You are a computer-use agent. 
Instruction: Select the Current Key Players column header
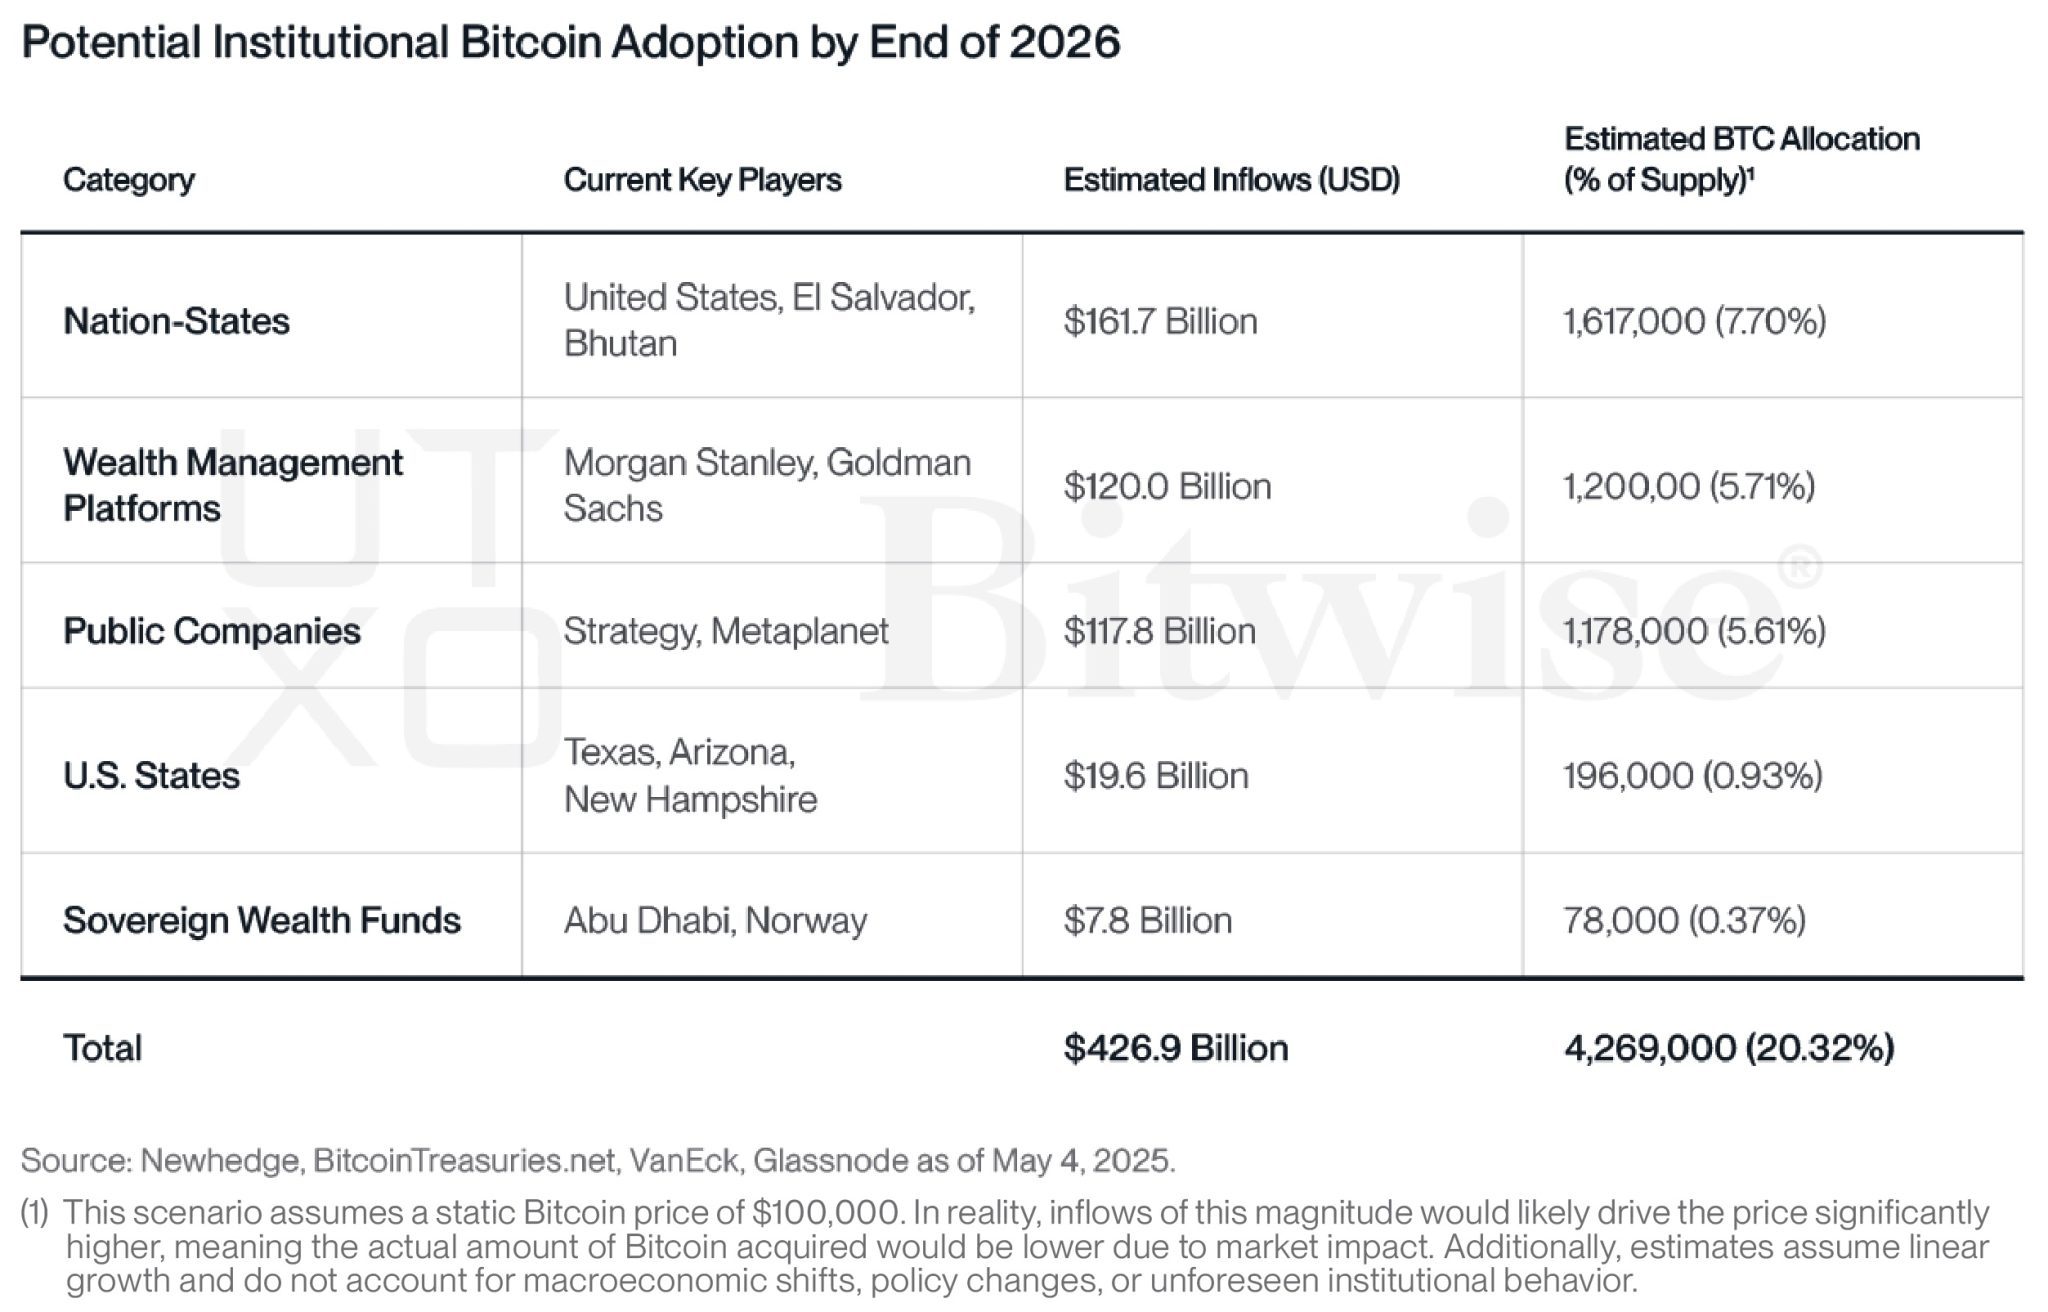point(702,180)
